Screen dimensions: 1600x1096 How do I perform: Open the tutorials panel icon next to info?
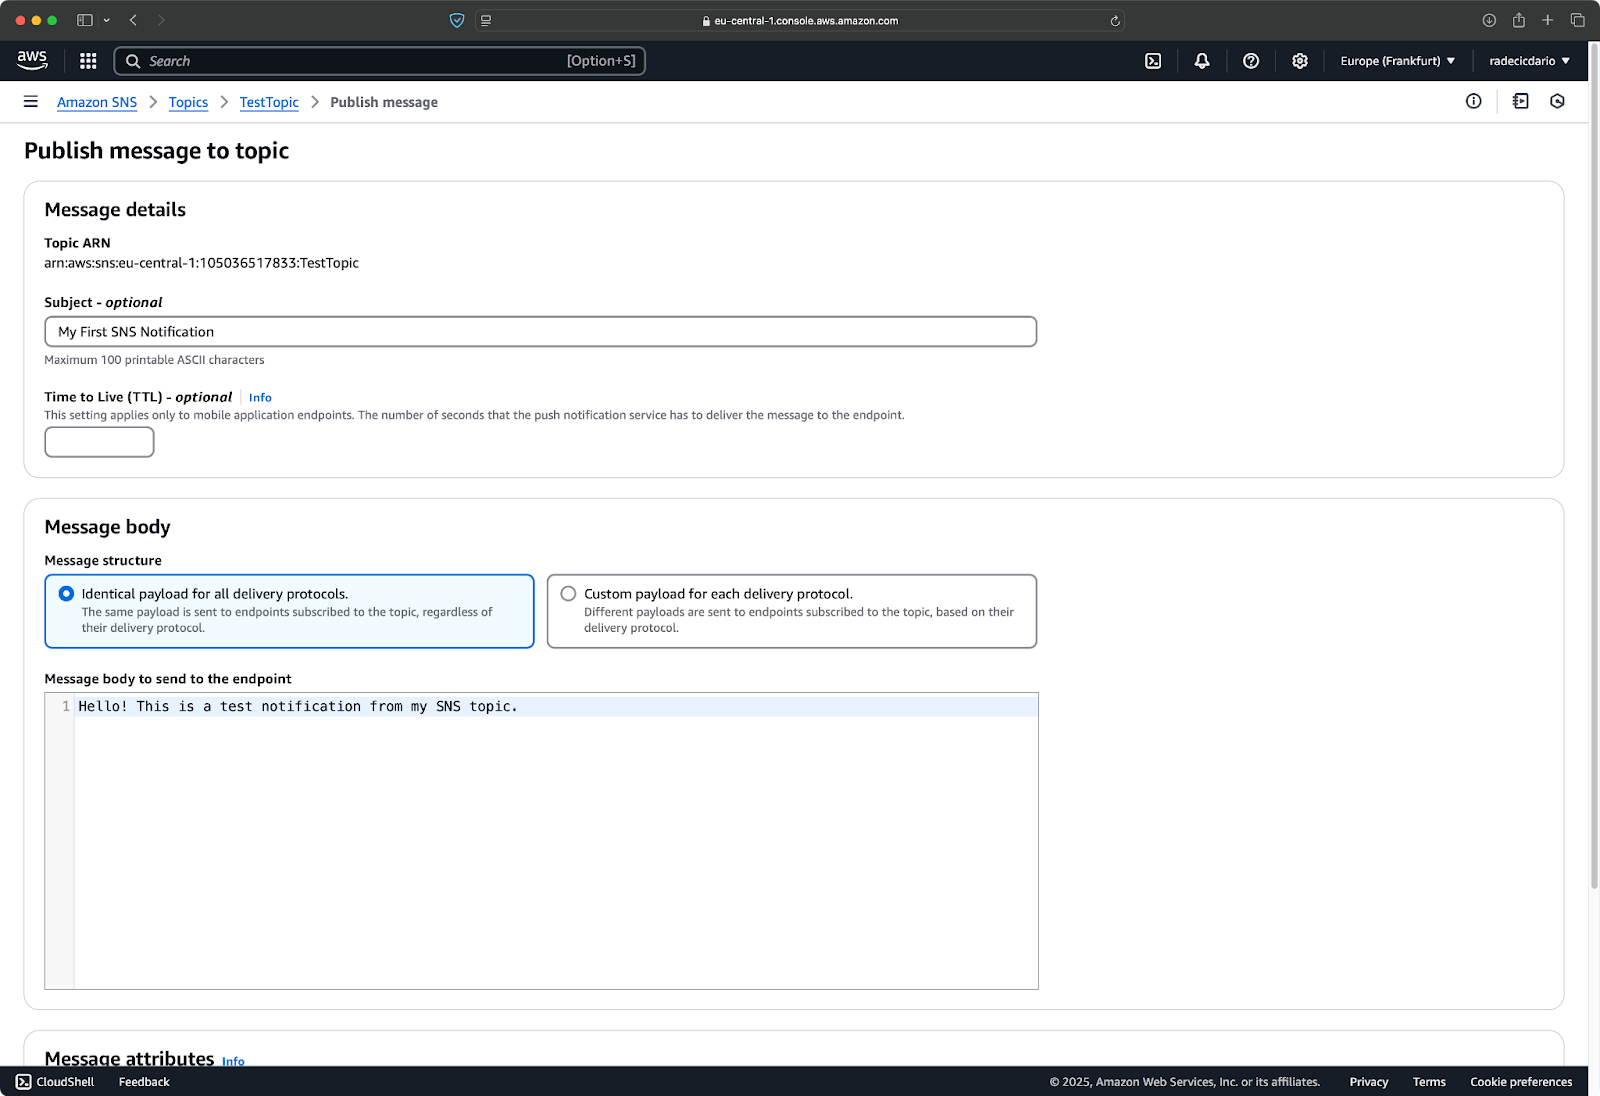[x=1520, y=101]
